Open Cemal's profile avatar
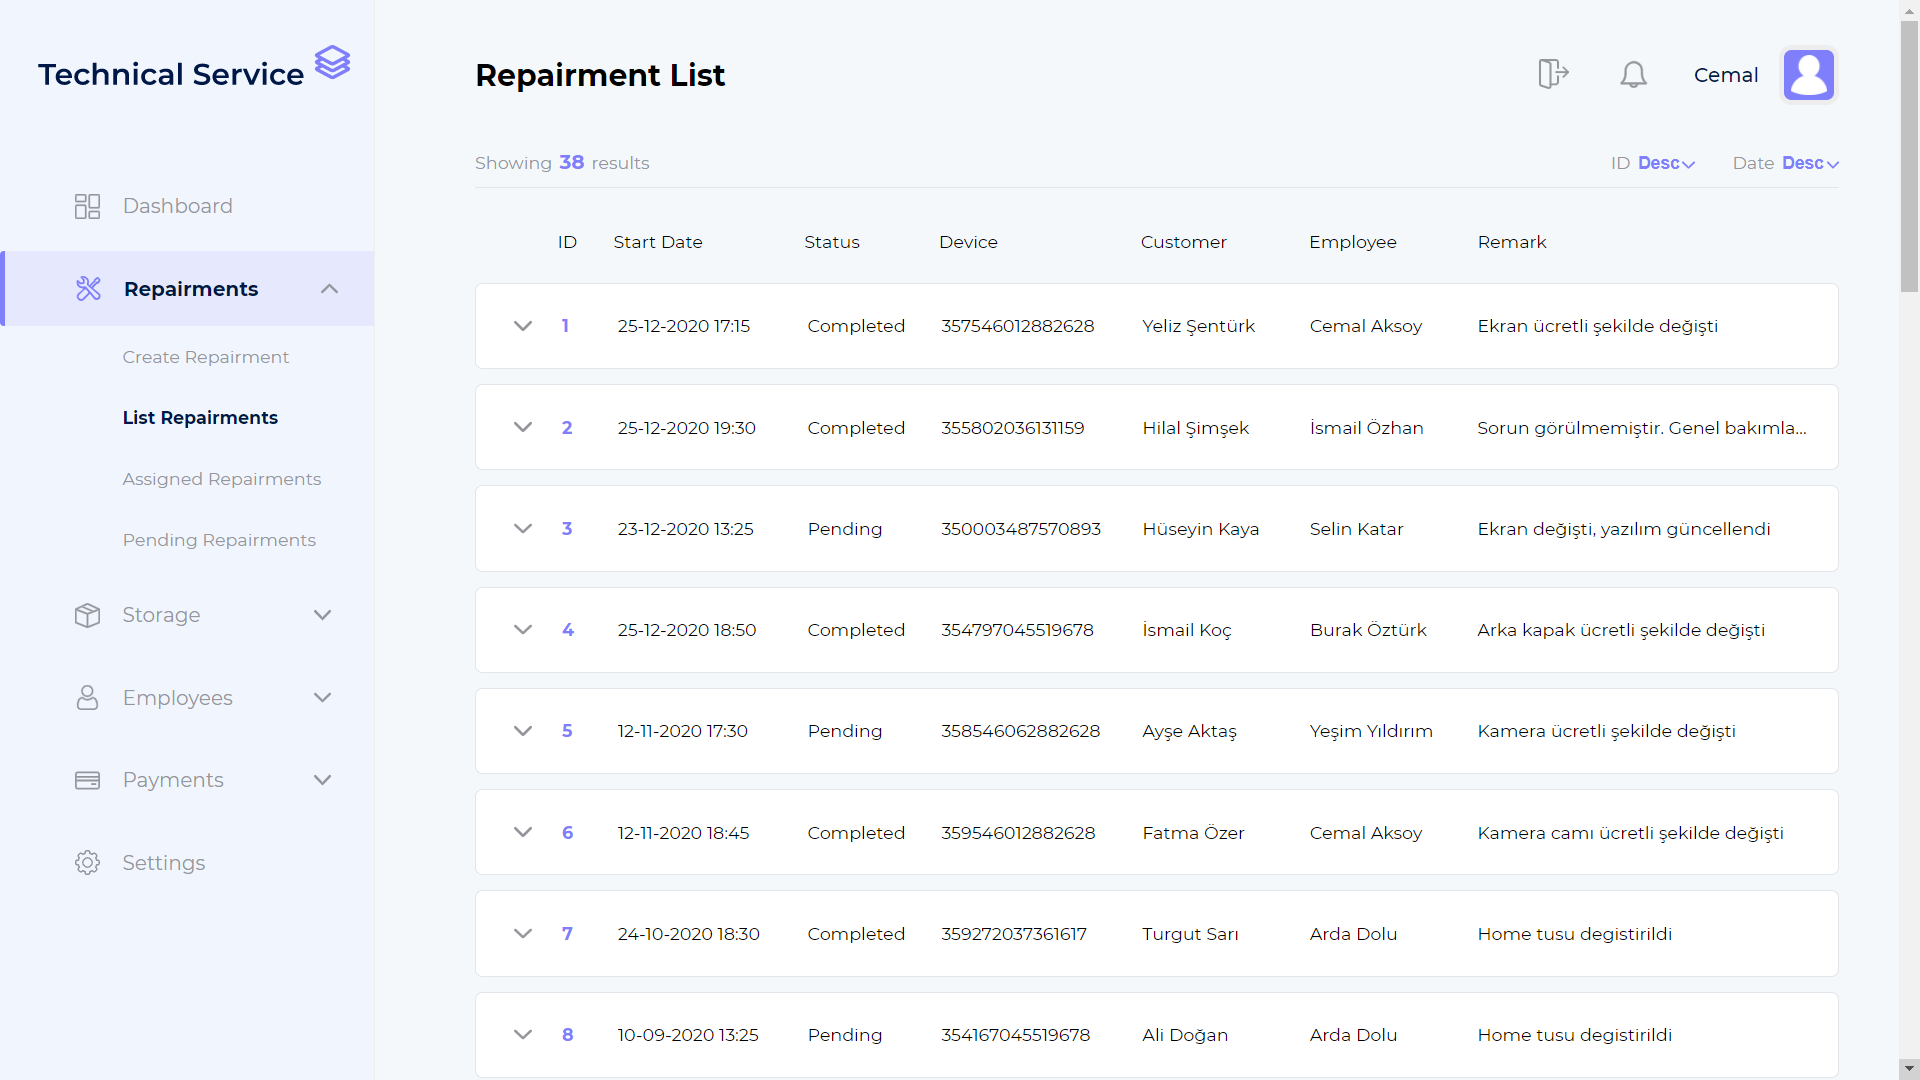This screenshot has height=1080, width=1920. click(1809, 75)
